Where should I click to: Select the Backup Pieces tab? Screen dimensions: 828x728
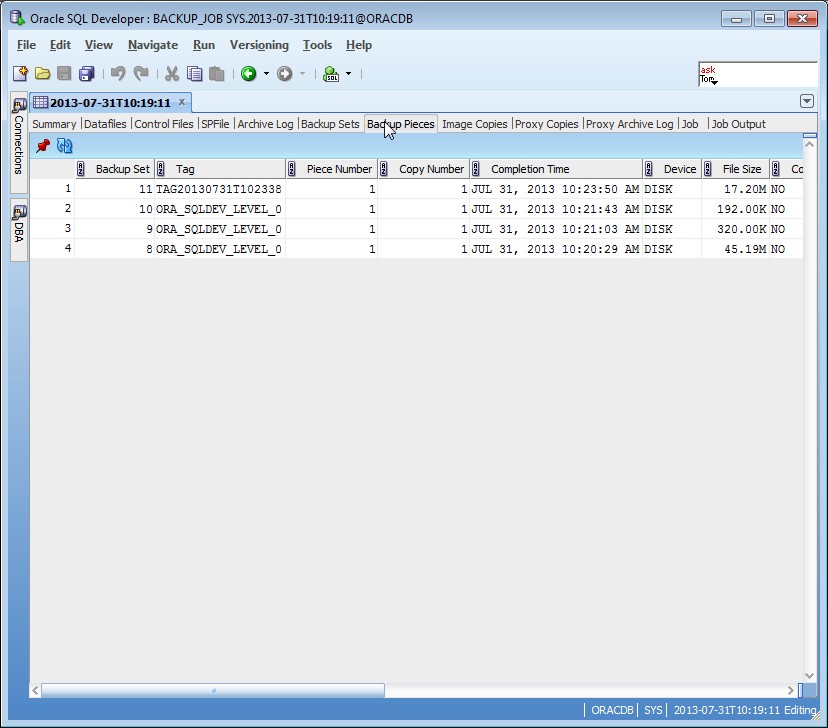tap(401, 124)
